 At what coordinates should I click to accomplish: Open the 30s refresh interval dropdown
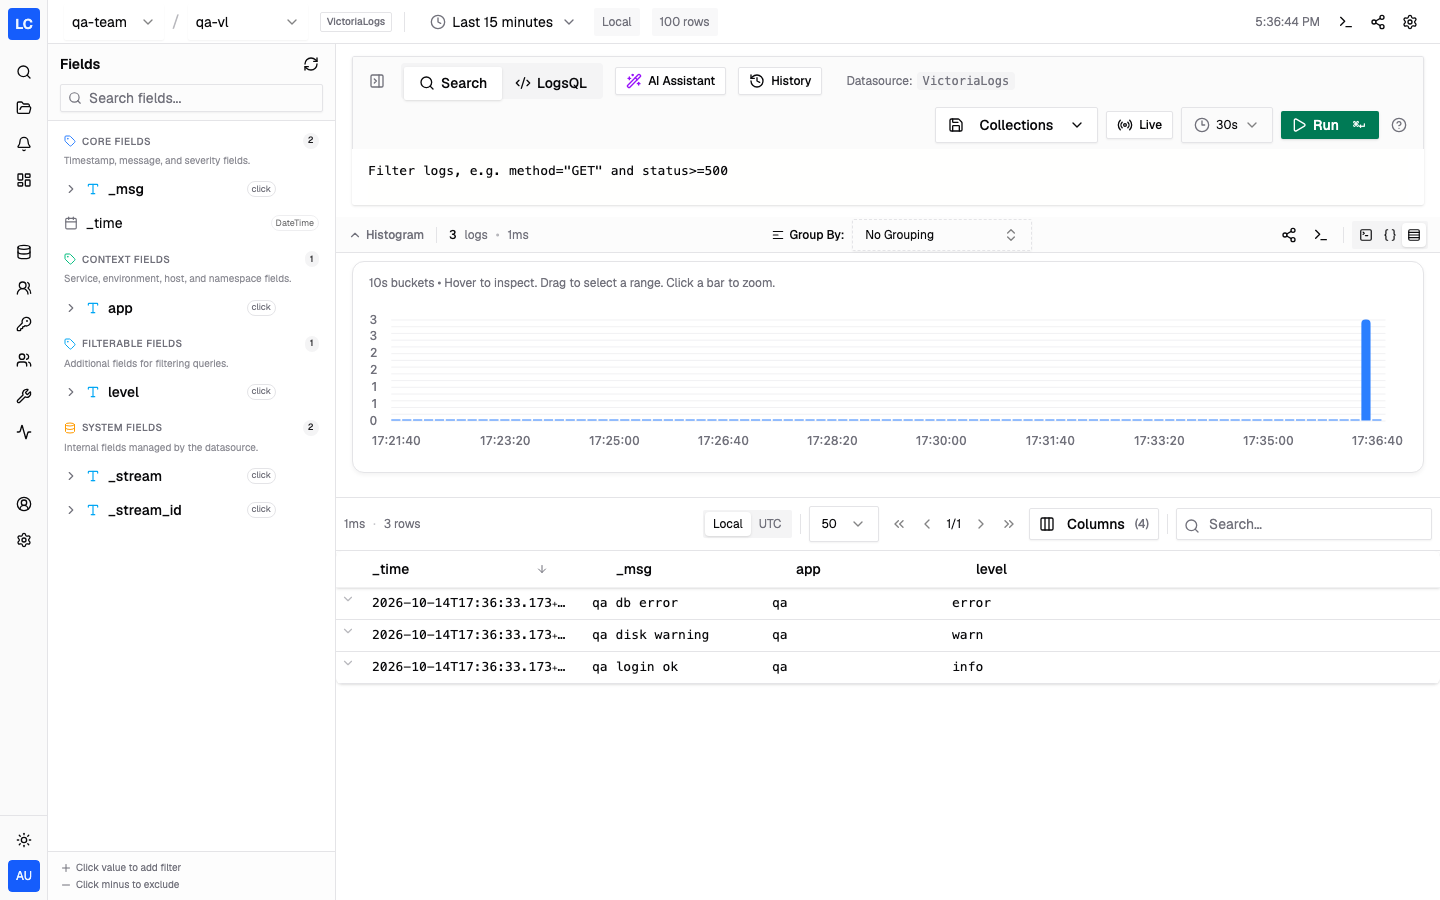[x=1227, y=125]
